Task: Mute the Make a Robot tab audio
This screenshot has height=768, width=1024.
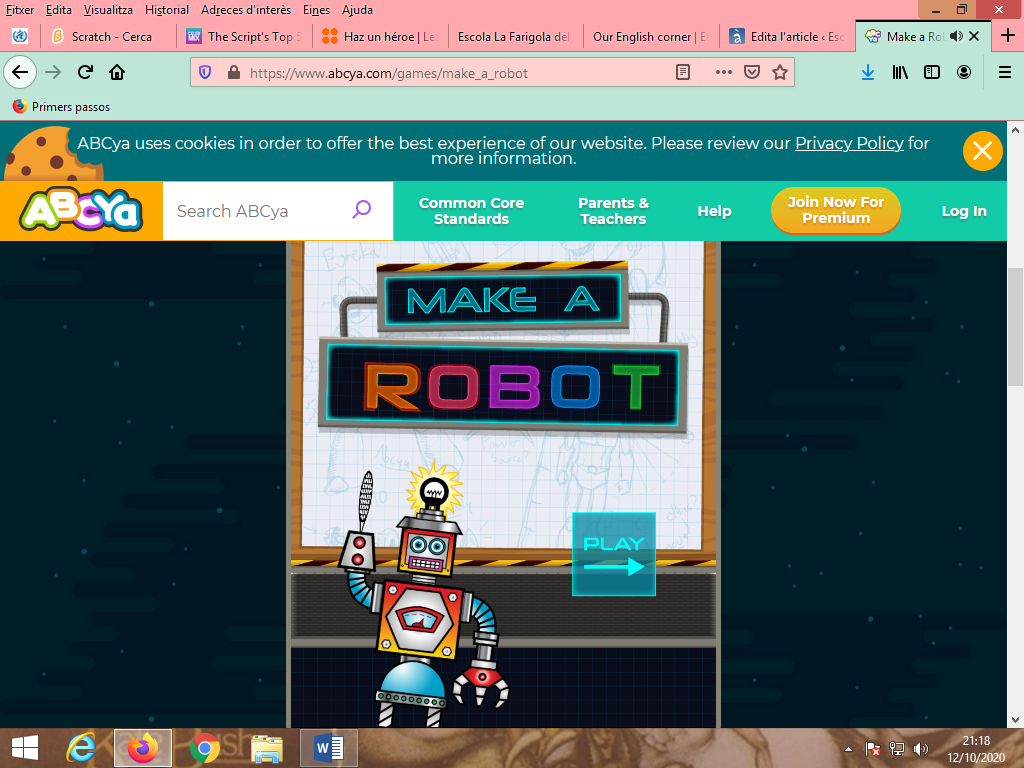Action: [956, 36]
